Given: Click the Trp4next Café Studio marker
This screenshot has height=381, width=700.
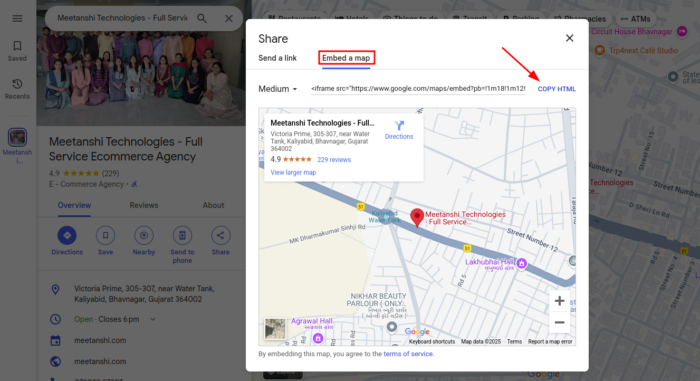Looking at the screenshot, I should [x=600, y=50].
